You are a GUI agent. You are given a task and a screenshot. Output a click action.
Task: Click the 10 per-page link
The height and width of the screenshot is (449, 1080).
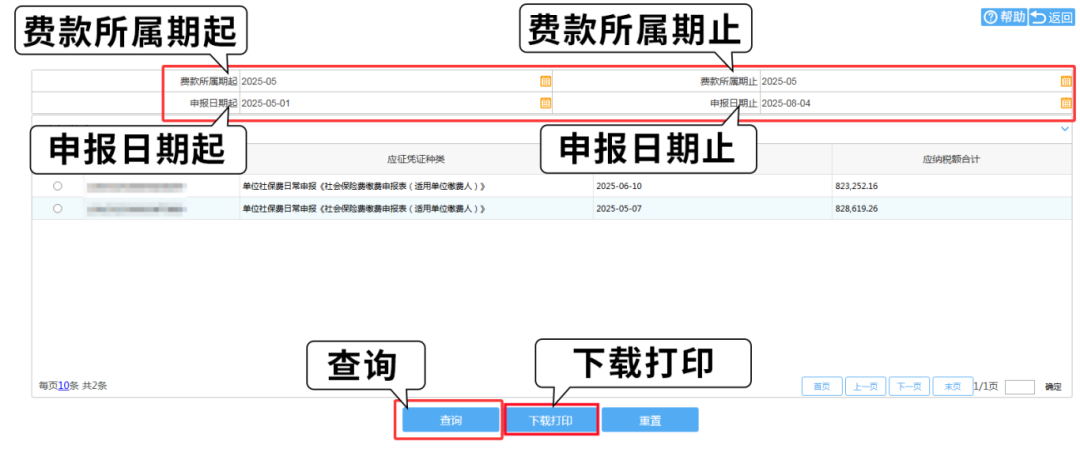point(62,385)
